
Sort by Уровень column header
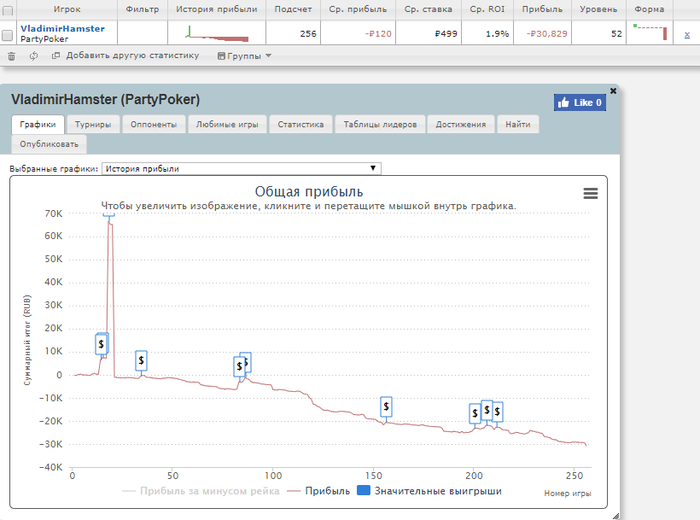(x=598, y=9)
